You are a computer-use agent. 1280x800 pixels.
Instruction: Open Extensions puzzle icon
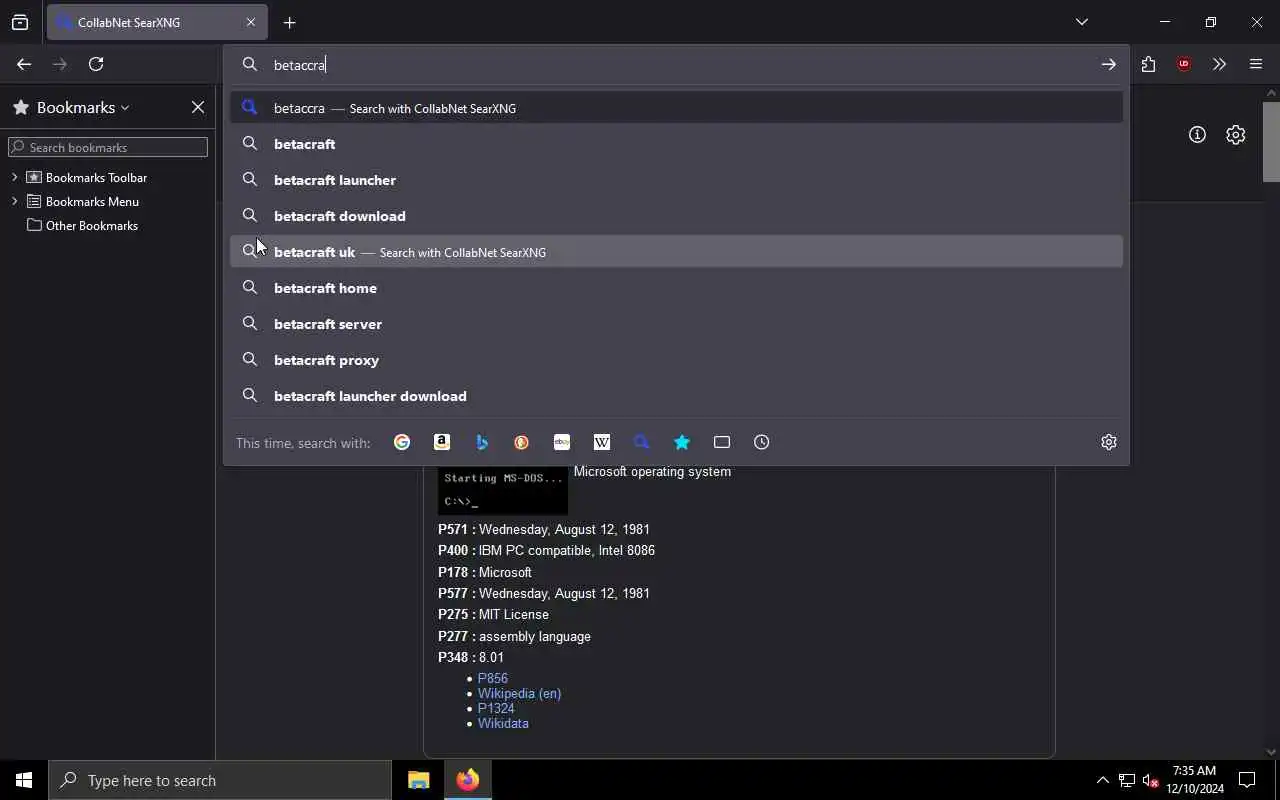tap(1148, 64)
